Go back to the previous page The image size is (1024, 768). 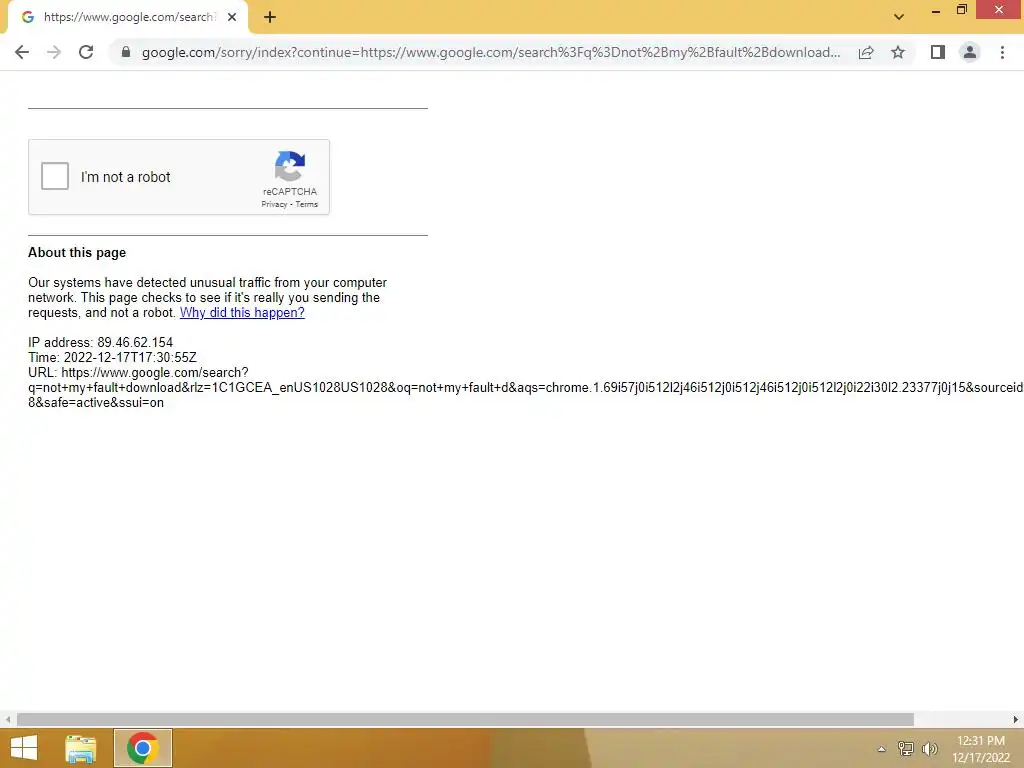tap(22, 52)
